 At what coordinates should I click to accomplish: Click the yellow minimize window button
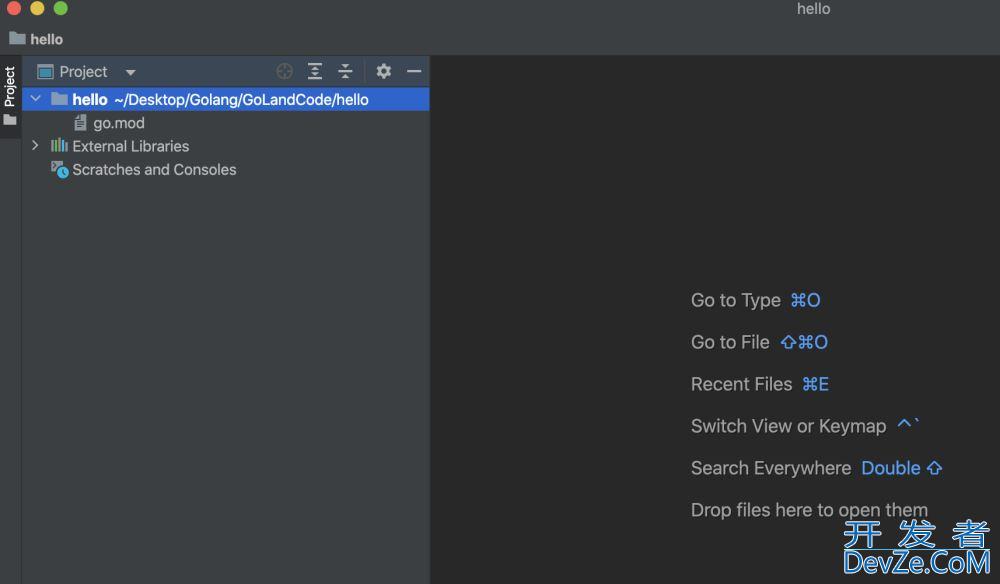(37, 8)
